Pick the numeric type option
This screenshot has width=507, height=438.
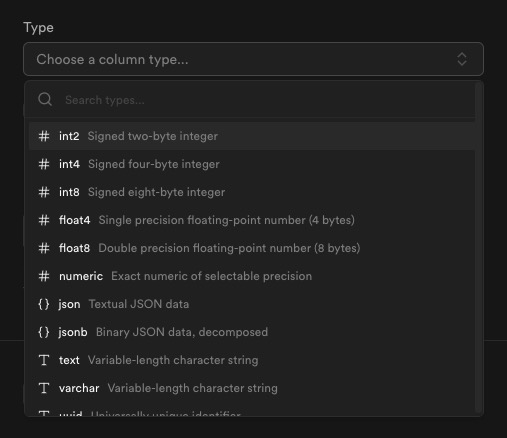(x=252, y=276)
